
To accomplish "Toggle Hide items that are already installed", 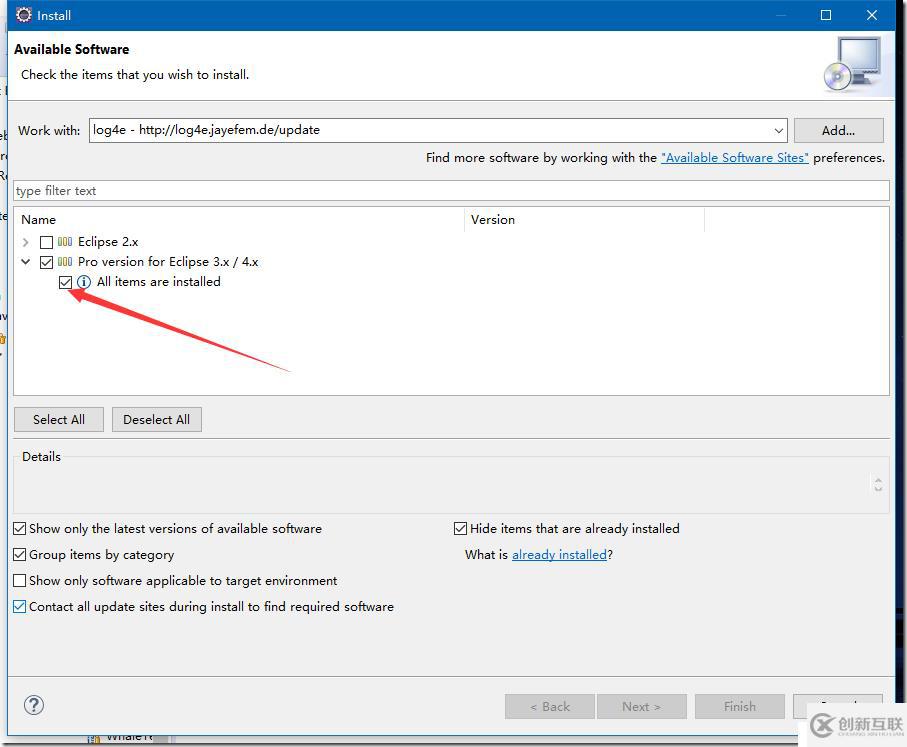I will (460, 528).
